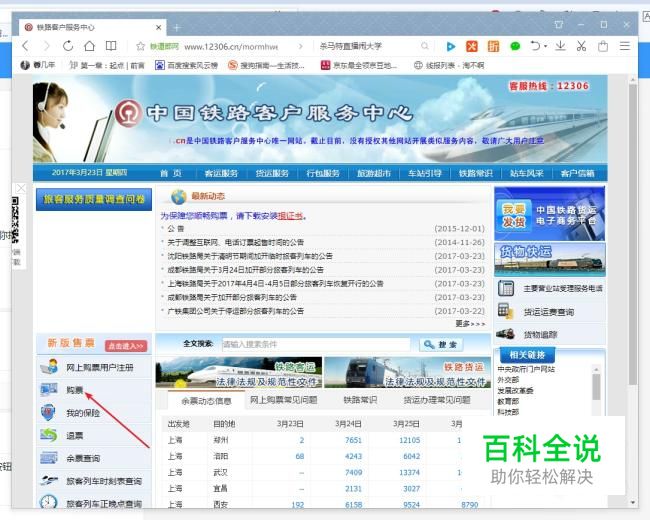Click the 旅客列车时刻表查询 train icon
The image size is (650, 520).
click(49, 481)
